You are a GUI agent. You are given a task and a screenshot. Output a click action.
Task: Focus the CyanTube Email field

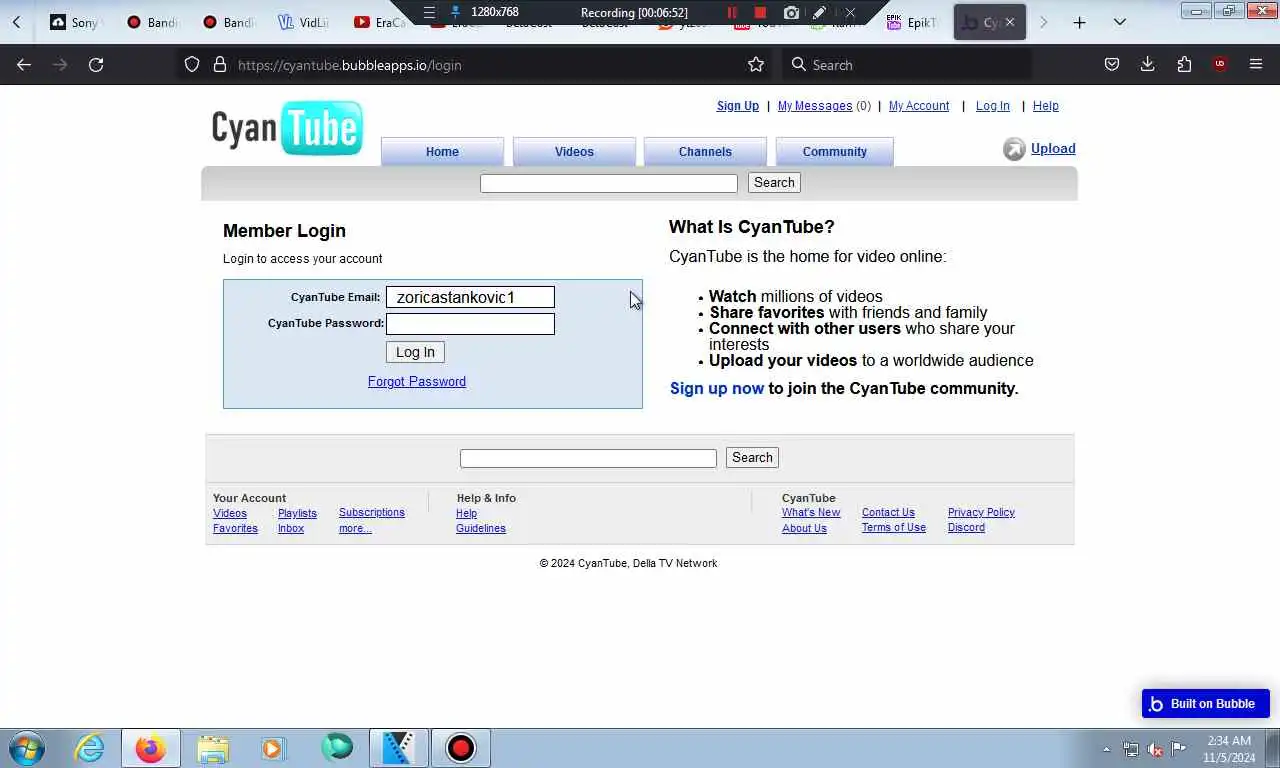click(470, 297)
